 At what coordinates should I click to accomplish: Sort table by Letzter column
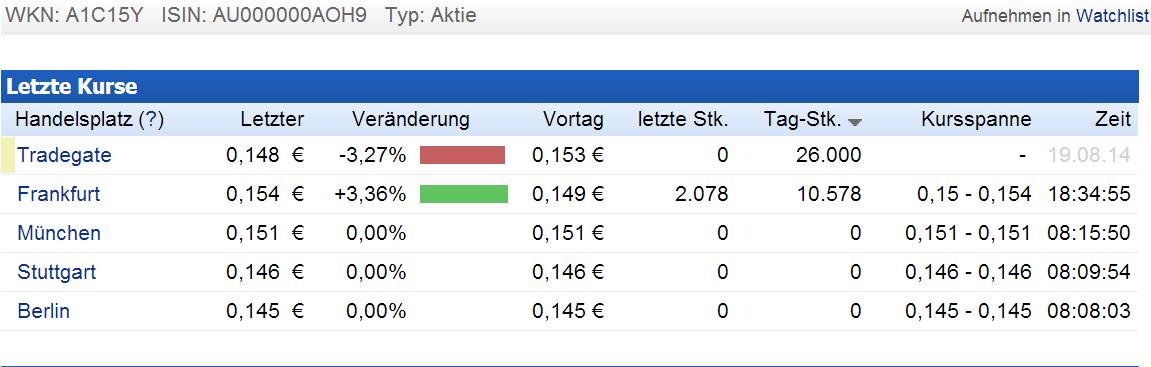(x=272, y=120)
